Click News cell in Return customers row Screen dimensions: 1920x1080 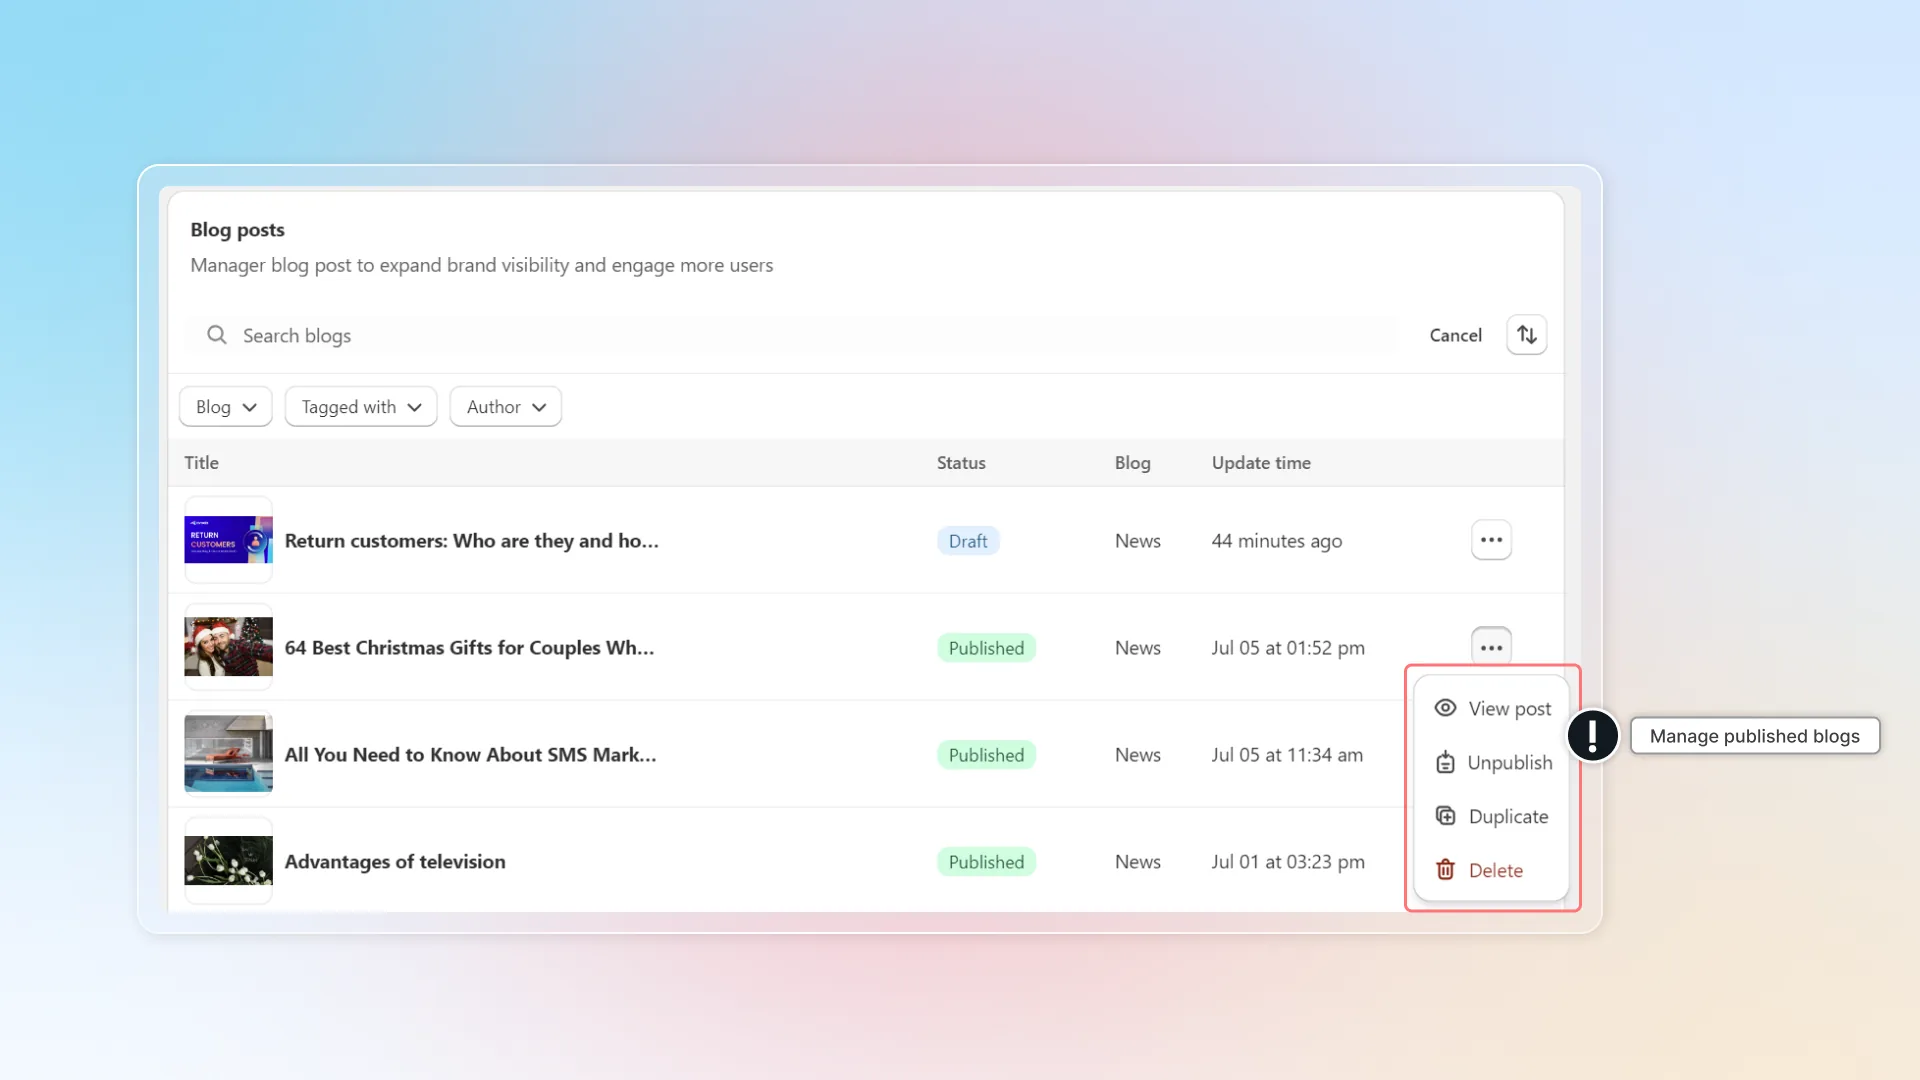pyautogui.click(x=1138, y=541)
